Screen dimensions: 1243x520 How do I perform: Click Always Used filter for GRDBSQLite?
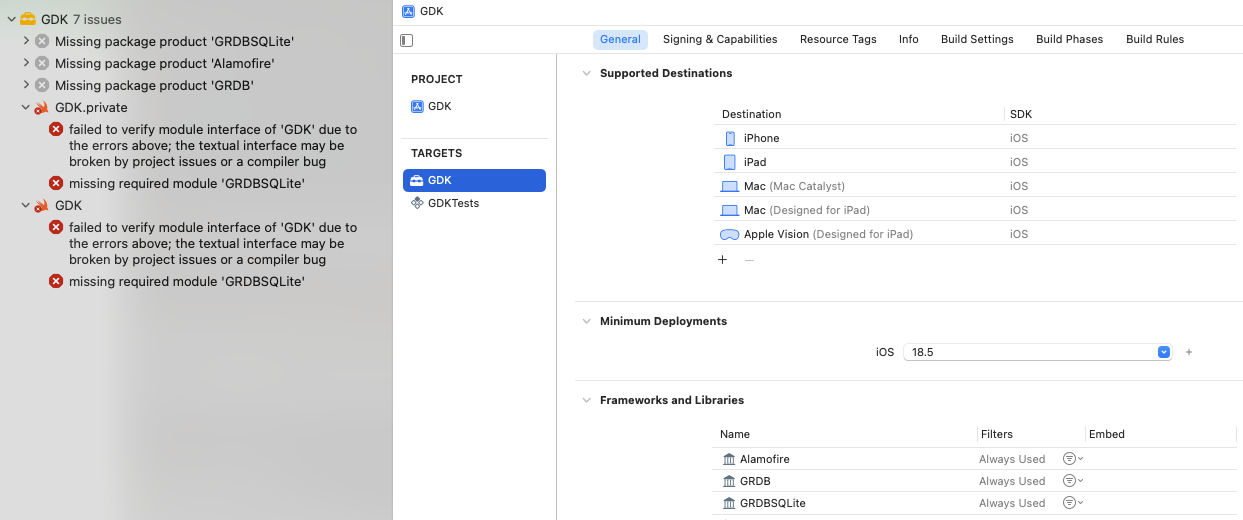coord(1012,503)
